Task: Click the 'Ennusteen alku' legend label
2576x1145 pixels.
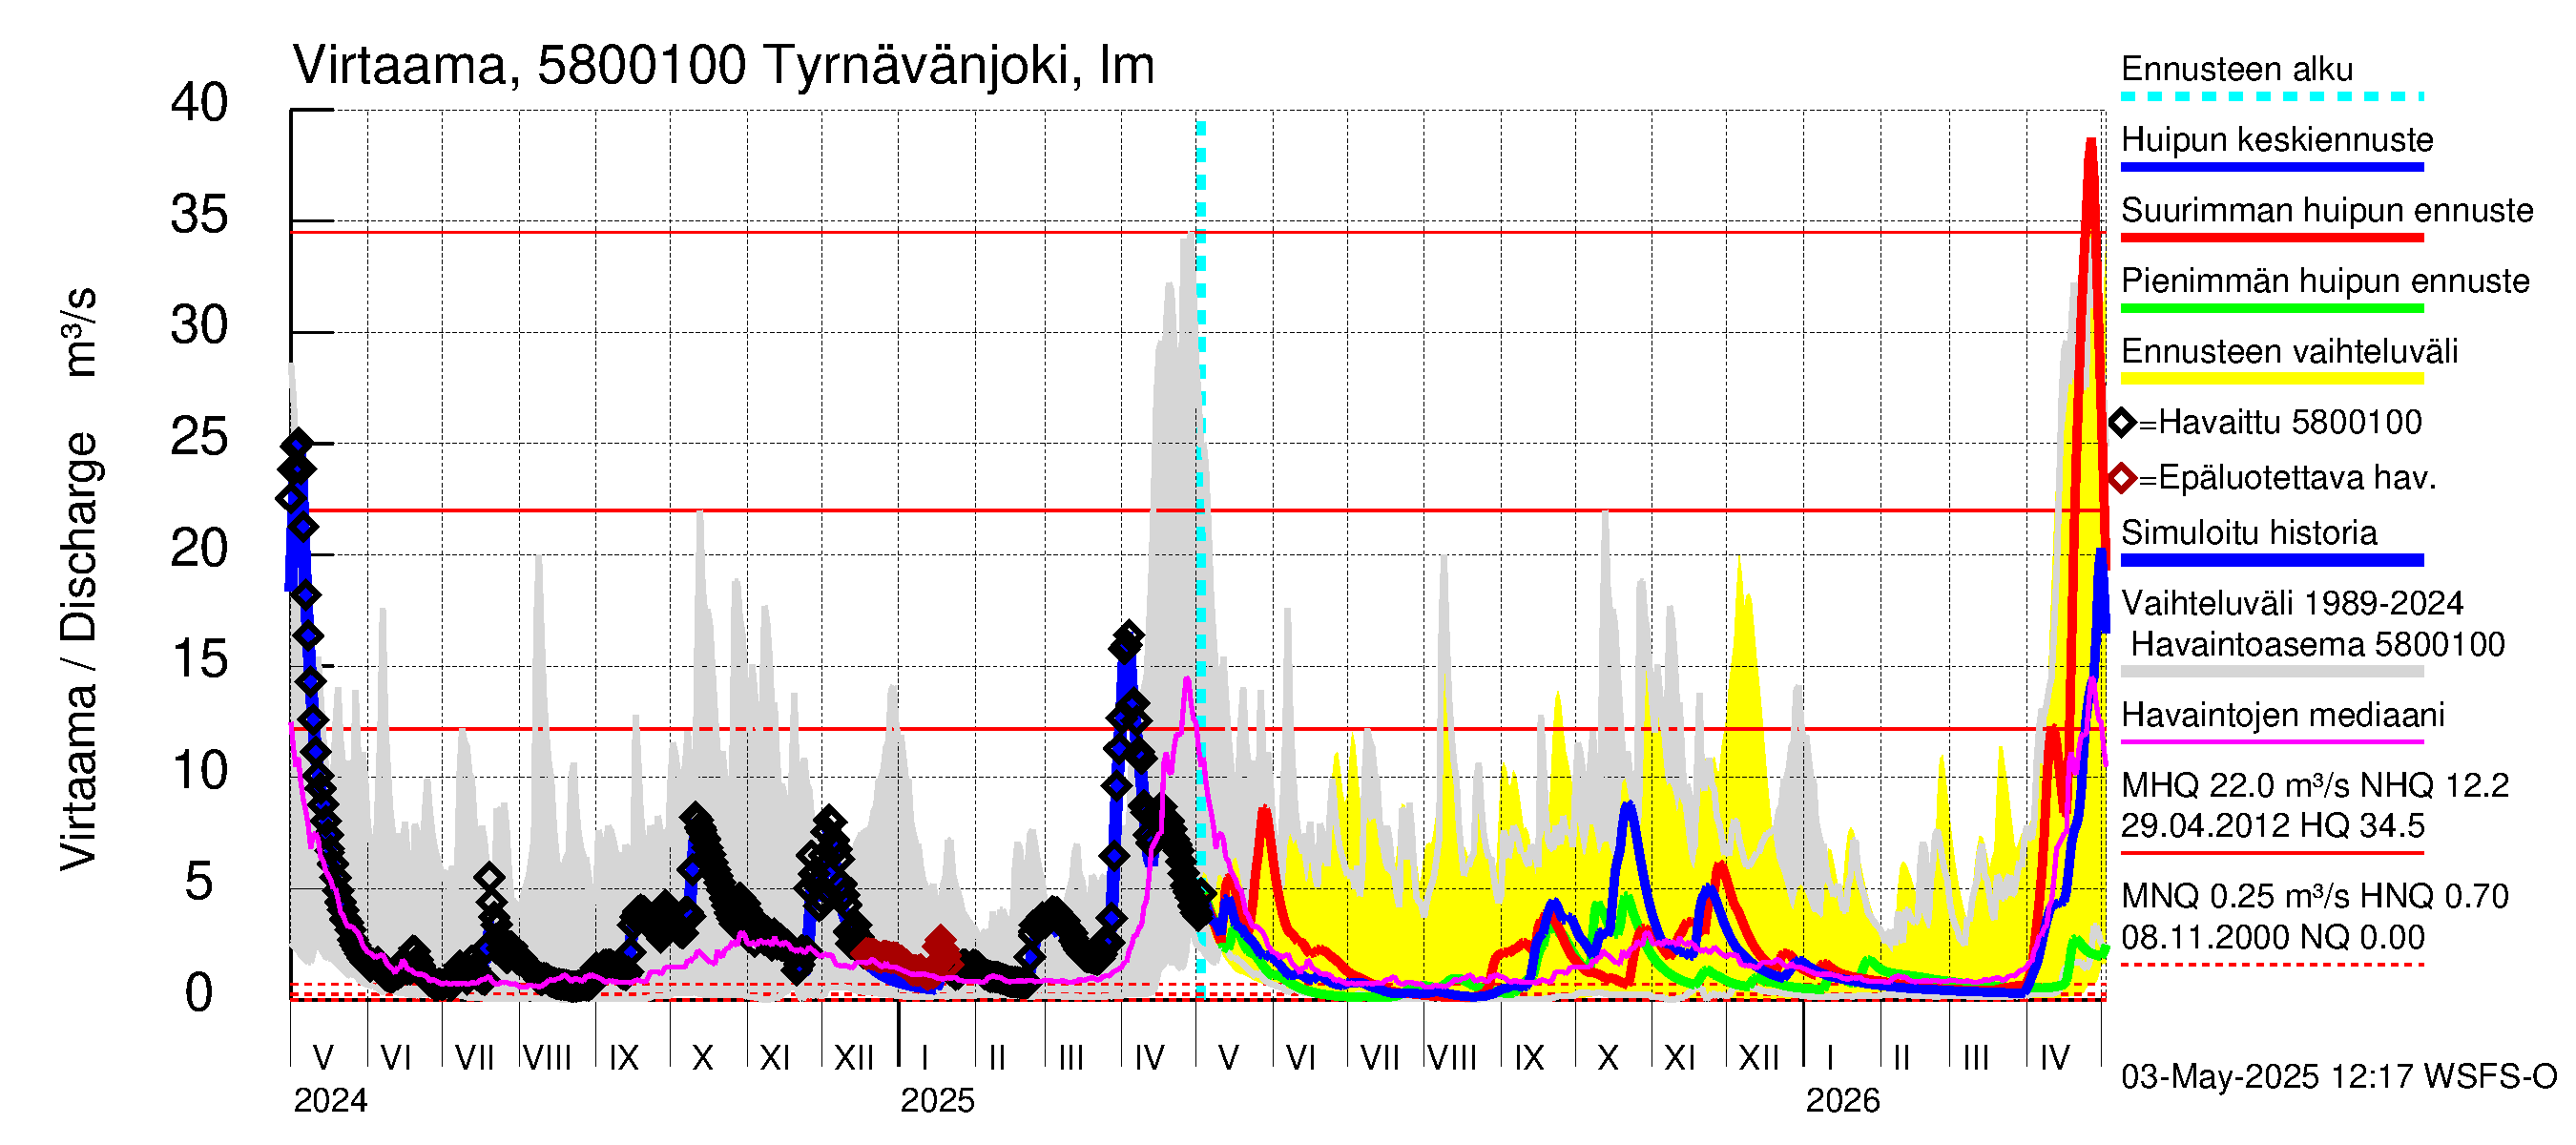Action: [x=2237, y=69]
